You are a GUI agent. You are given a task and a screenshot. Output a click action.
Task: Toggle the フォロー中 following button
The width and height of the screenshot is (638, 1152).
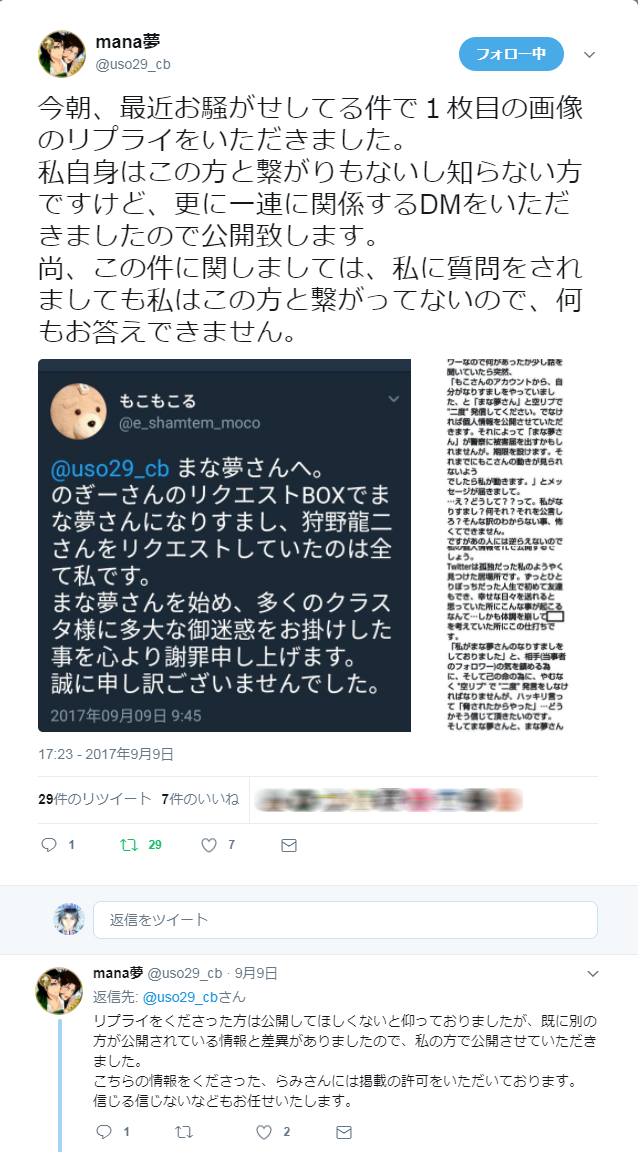pyautogui.click(x=511, y=54)
